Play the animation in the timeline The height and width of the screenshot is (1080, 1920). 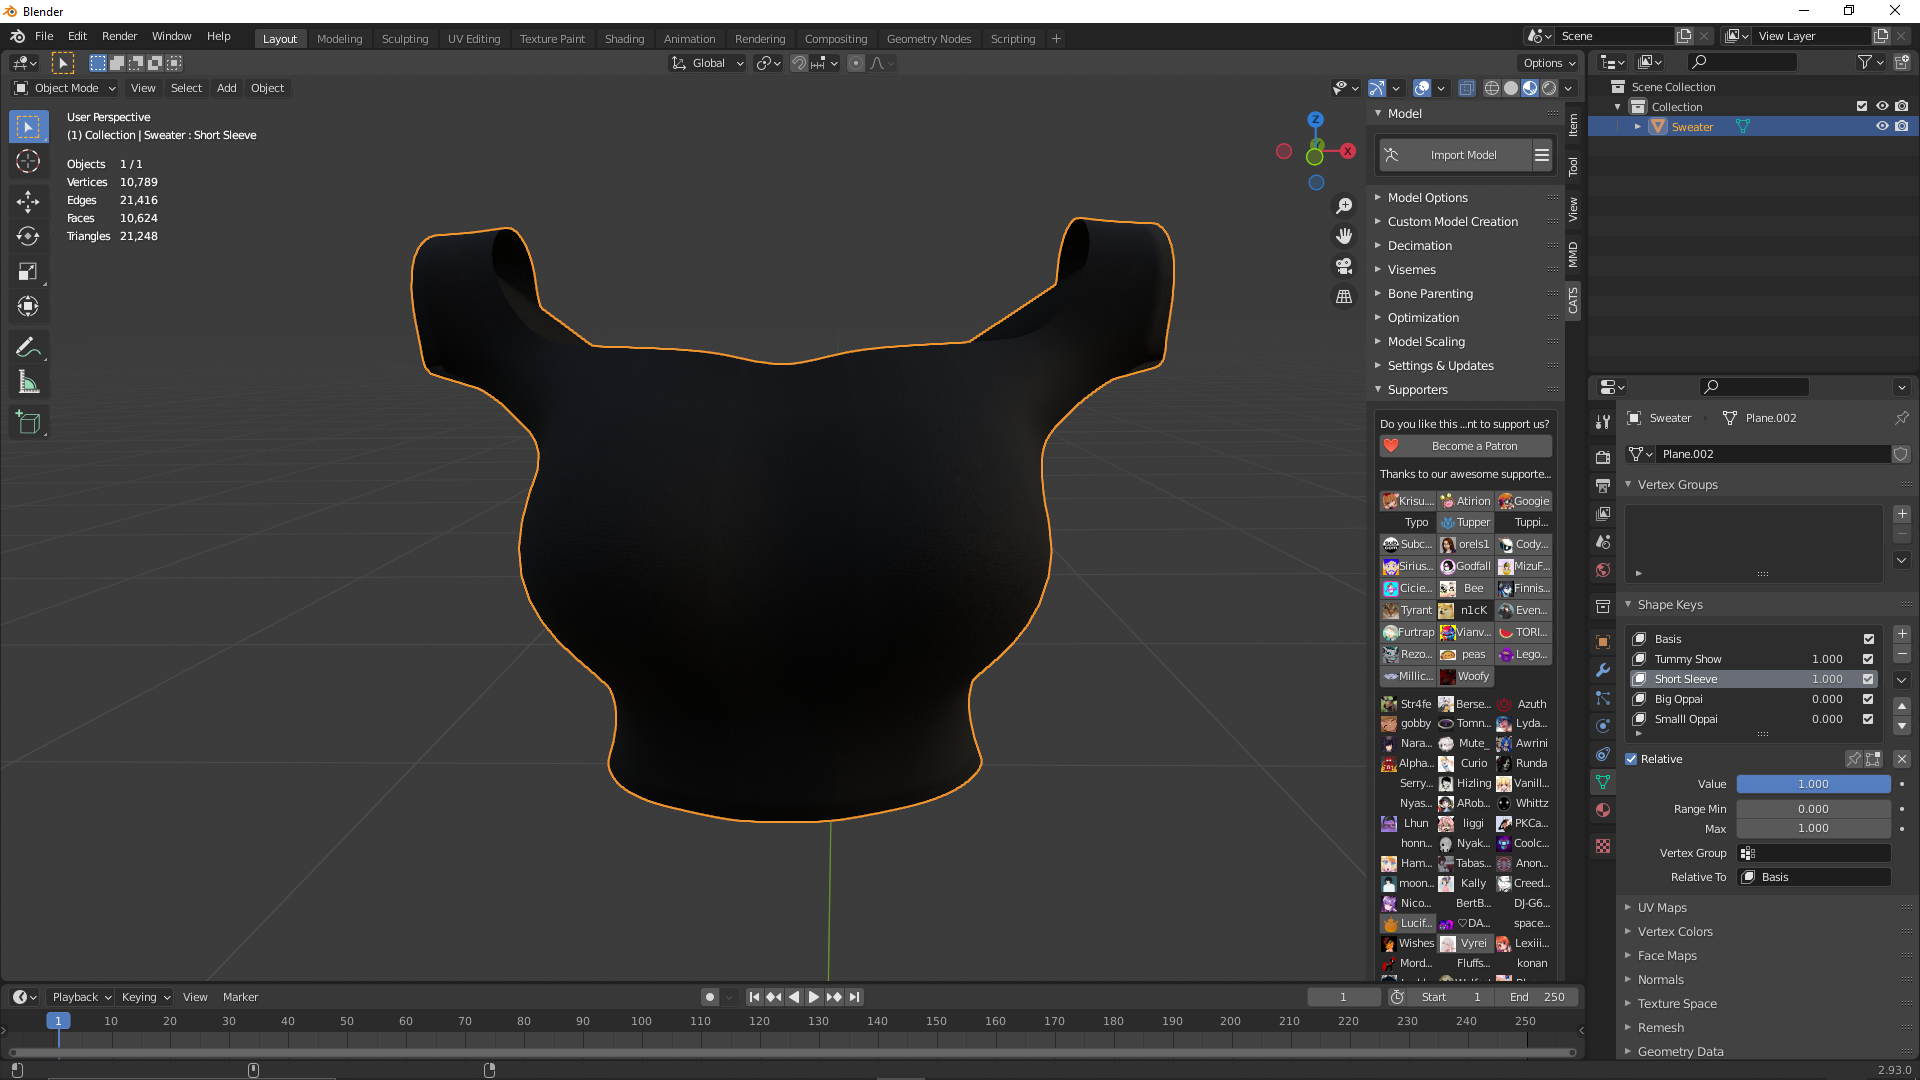click(813, 997)
